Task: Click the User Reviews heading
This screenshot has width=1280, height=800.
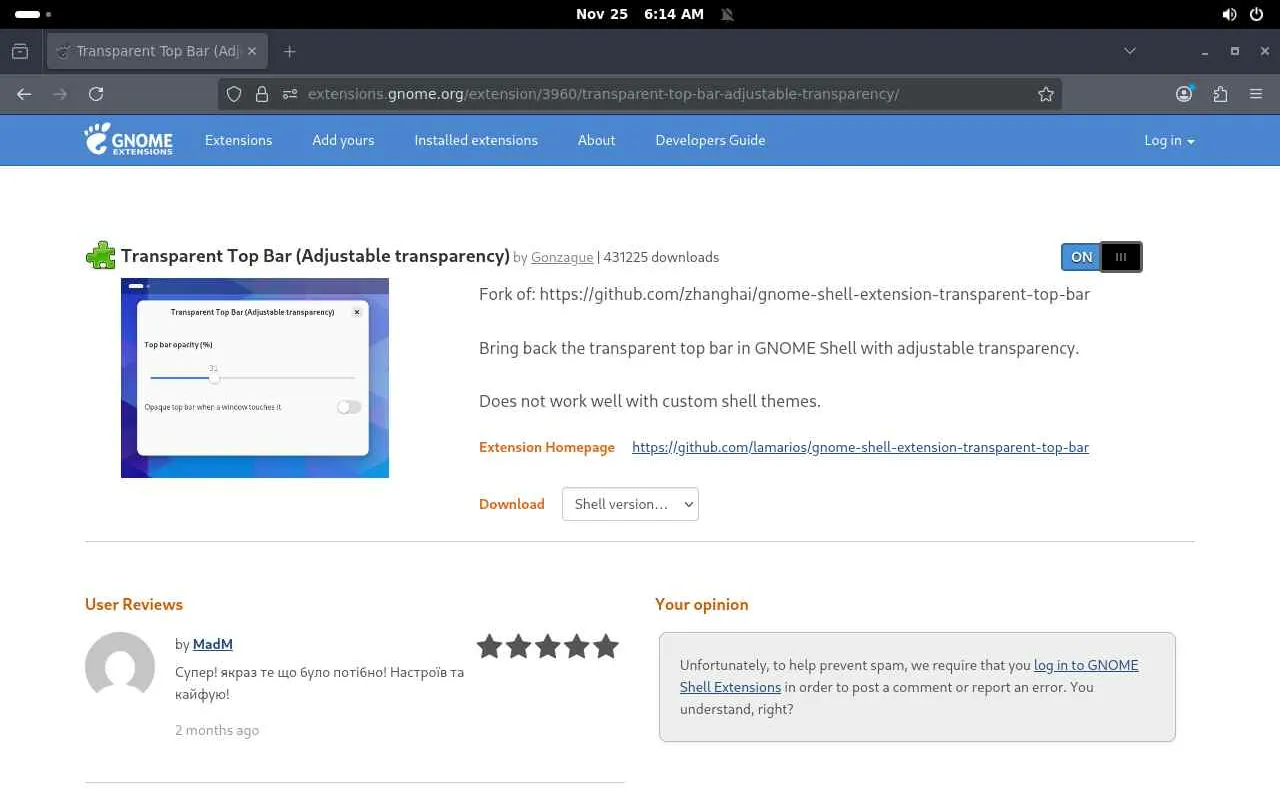Action: click(134, 604)
